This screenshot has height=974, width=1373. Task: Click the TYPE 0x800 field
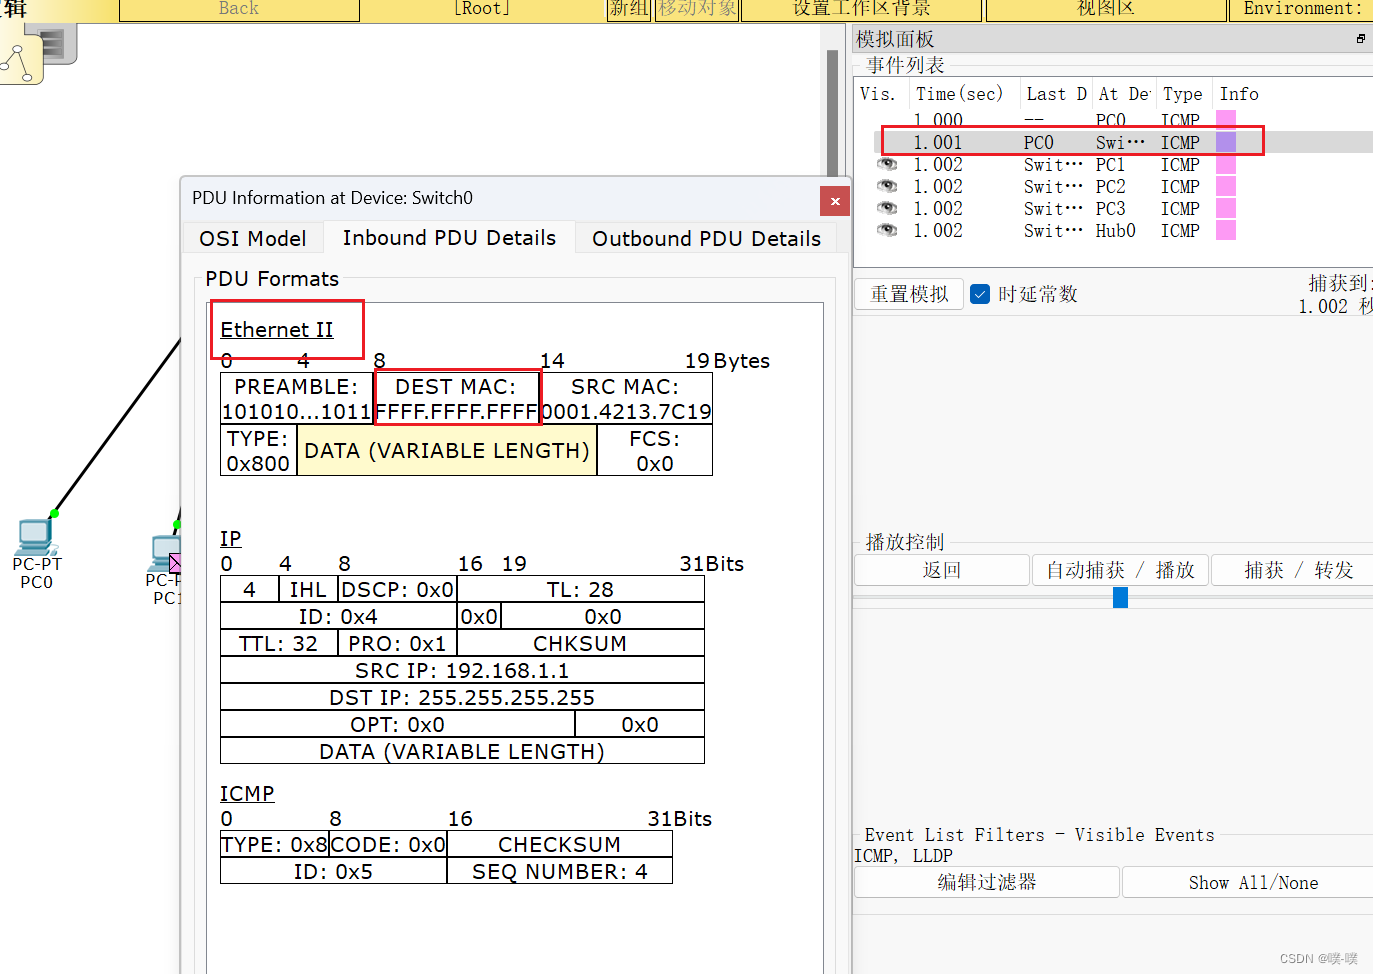tap(258, 450)
